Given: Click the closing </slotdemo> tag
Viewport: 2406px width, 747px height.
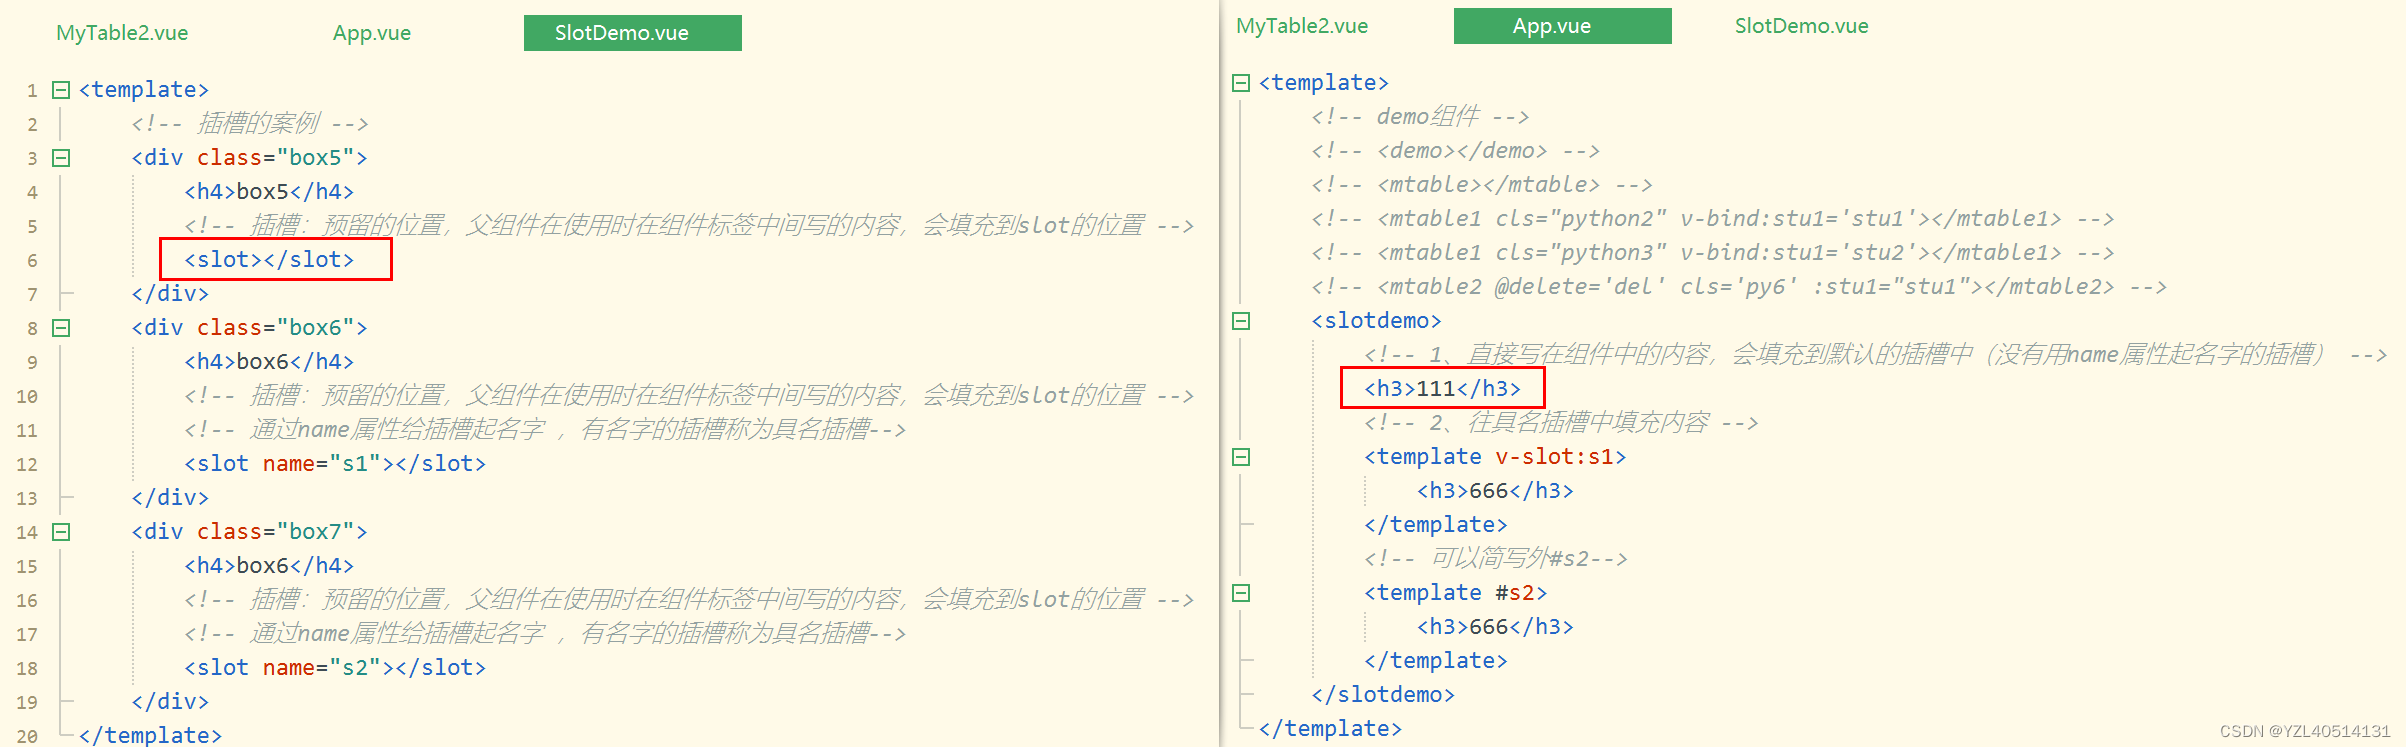Looking at the screenshot, I should (x=1383, y=695).
